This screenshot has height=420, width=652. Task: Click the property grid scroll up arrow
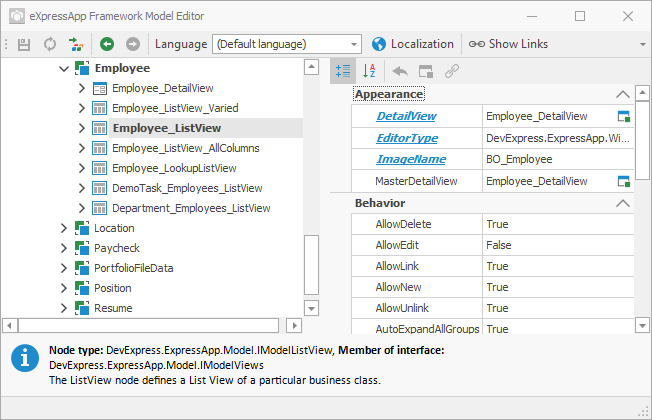(642, 93)
